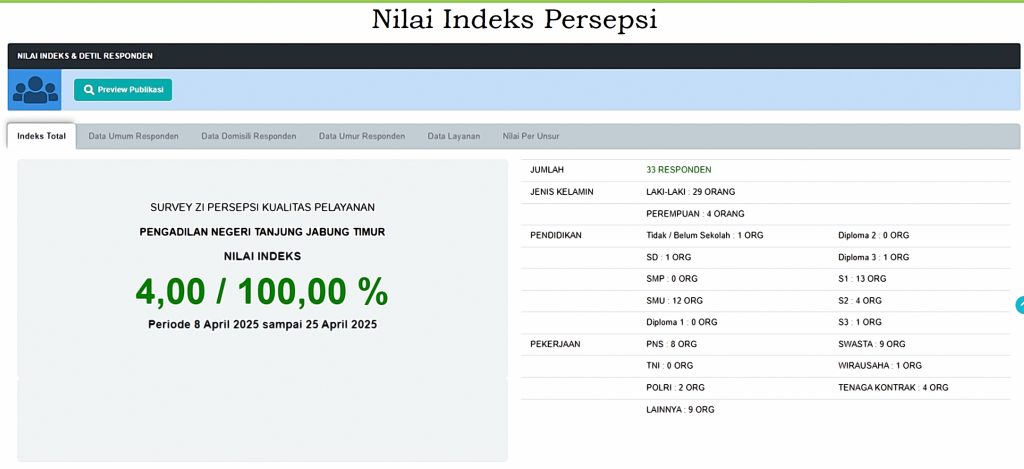This screenshot has width=1024, height=469.
Task: Select the PEREMPUAN : 4 ORANG row
Action: pyautogui.click(x=695, y=214)
